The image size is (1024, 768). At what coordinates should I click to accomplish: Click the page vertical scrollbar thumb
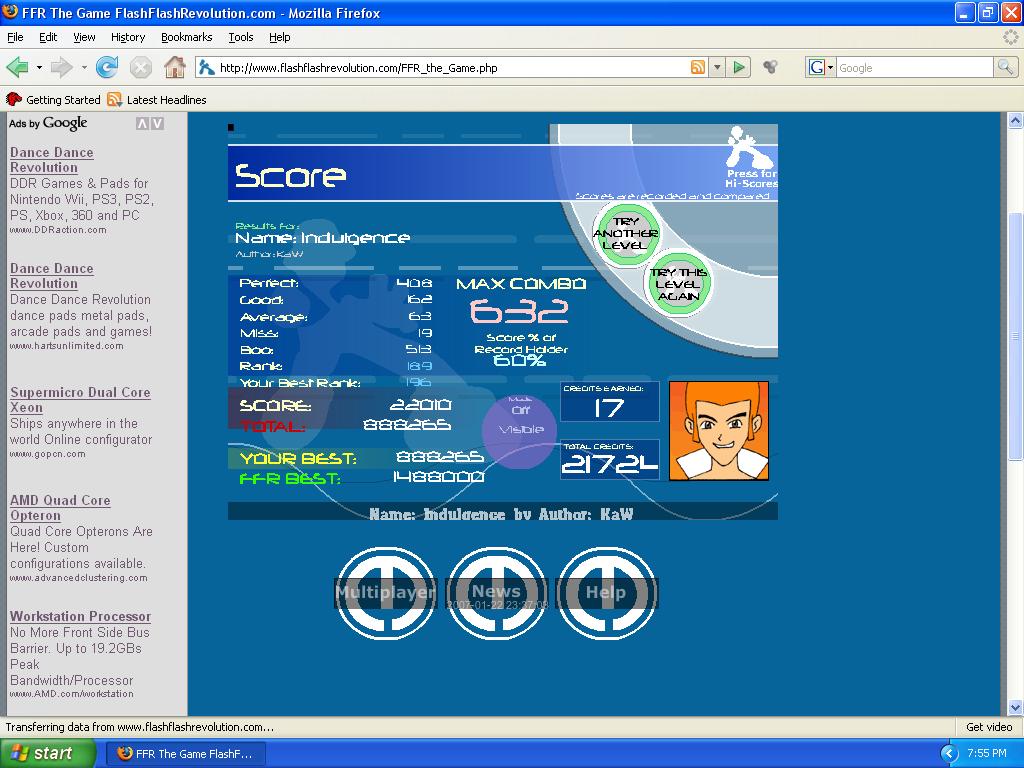coord(1015,336)
